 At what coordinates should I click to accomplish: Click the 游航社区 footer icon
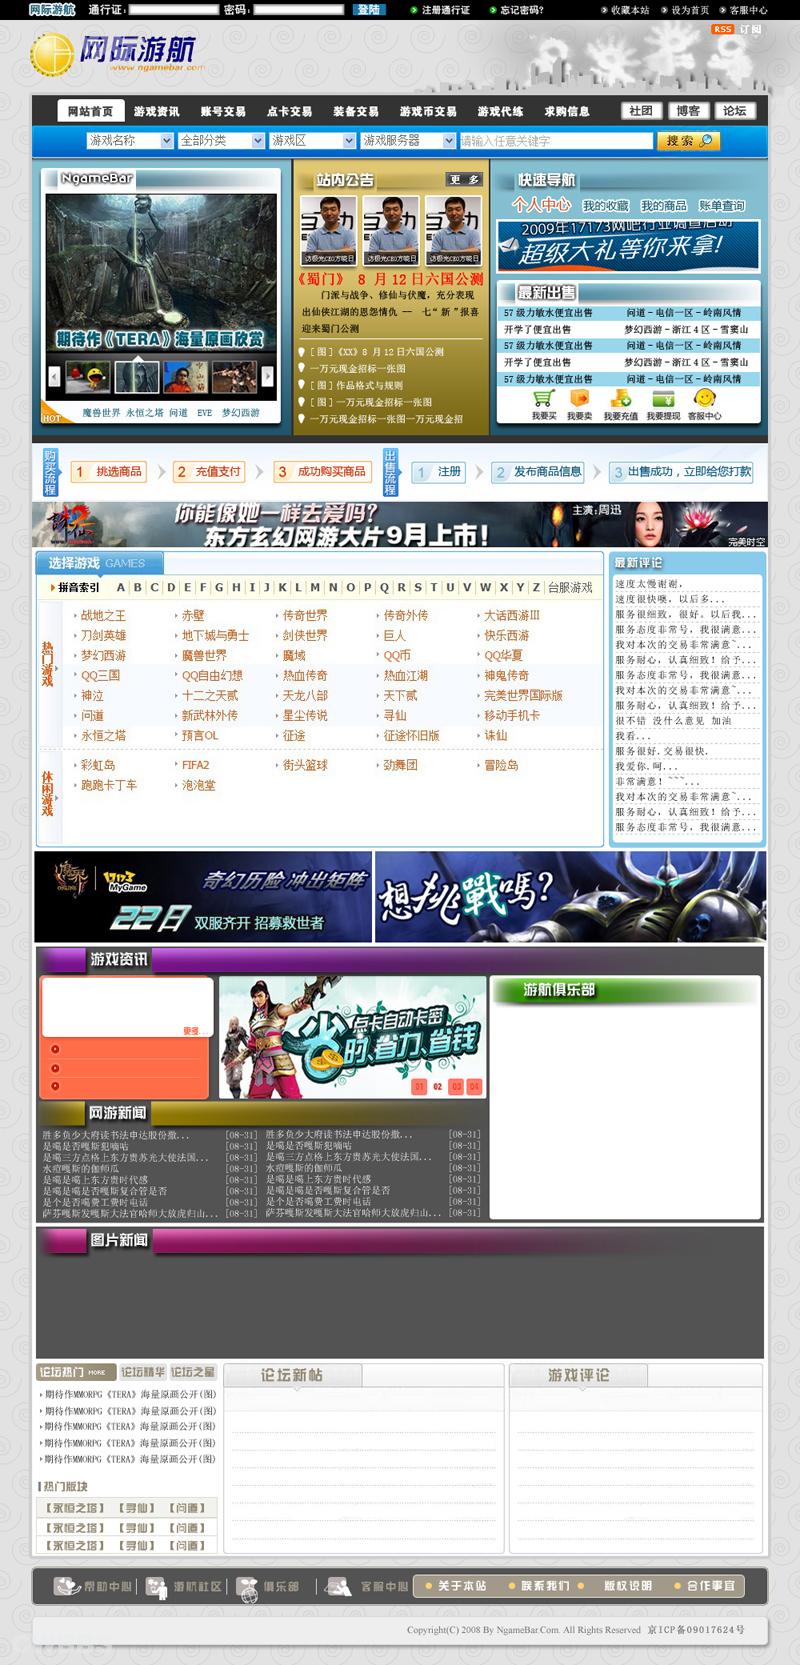pyautogui.click(x=156, y=1586)
